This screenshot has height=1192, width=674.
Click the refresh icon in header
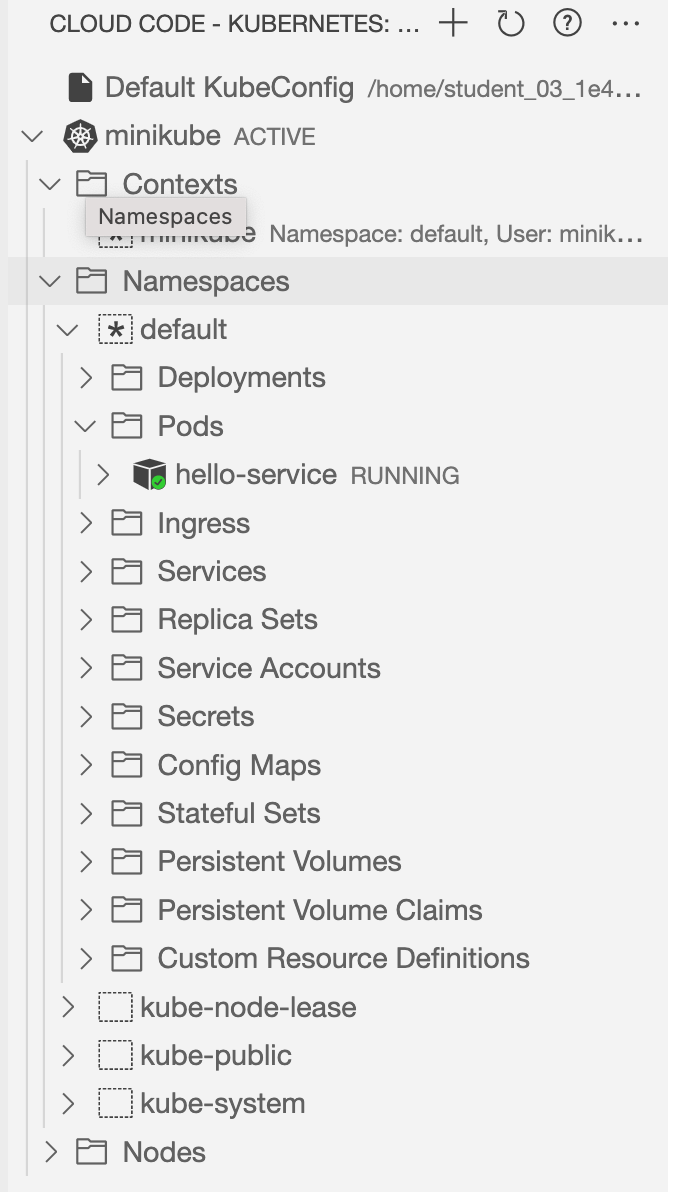511,23
